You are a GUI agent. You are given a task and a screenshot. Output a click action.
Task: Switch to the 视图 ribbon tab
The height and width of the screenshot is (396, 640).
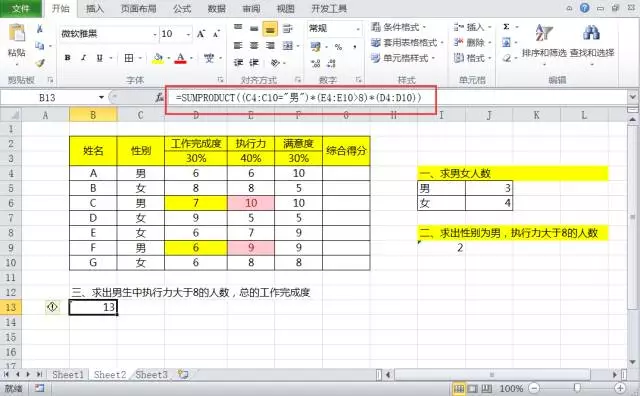coord(285,9)
